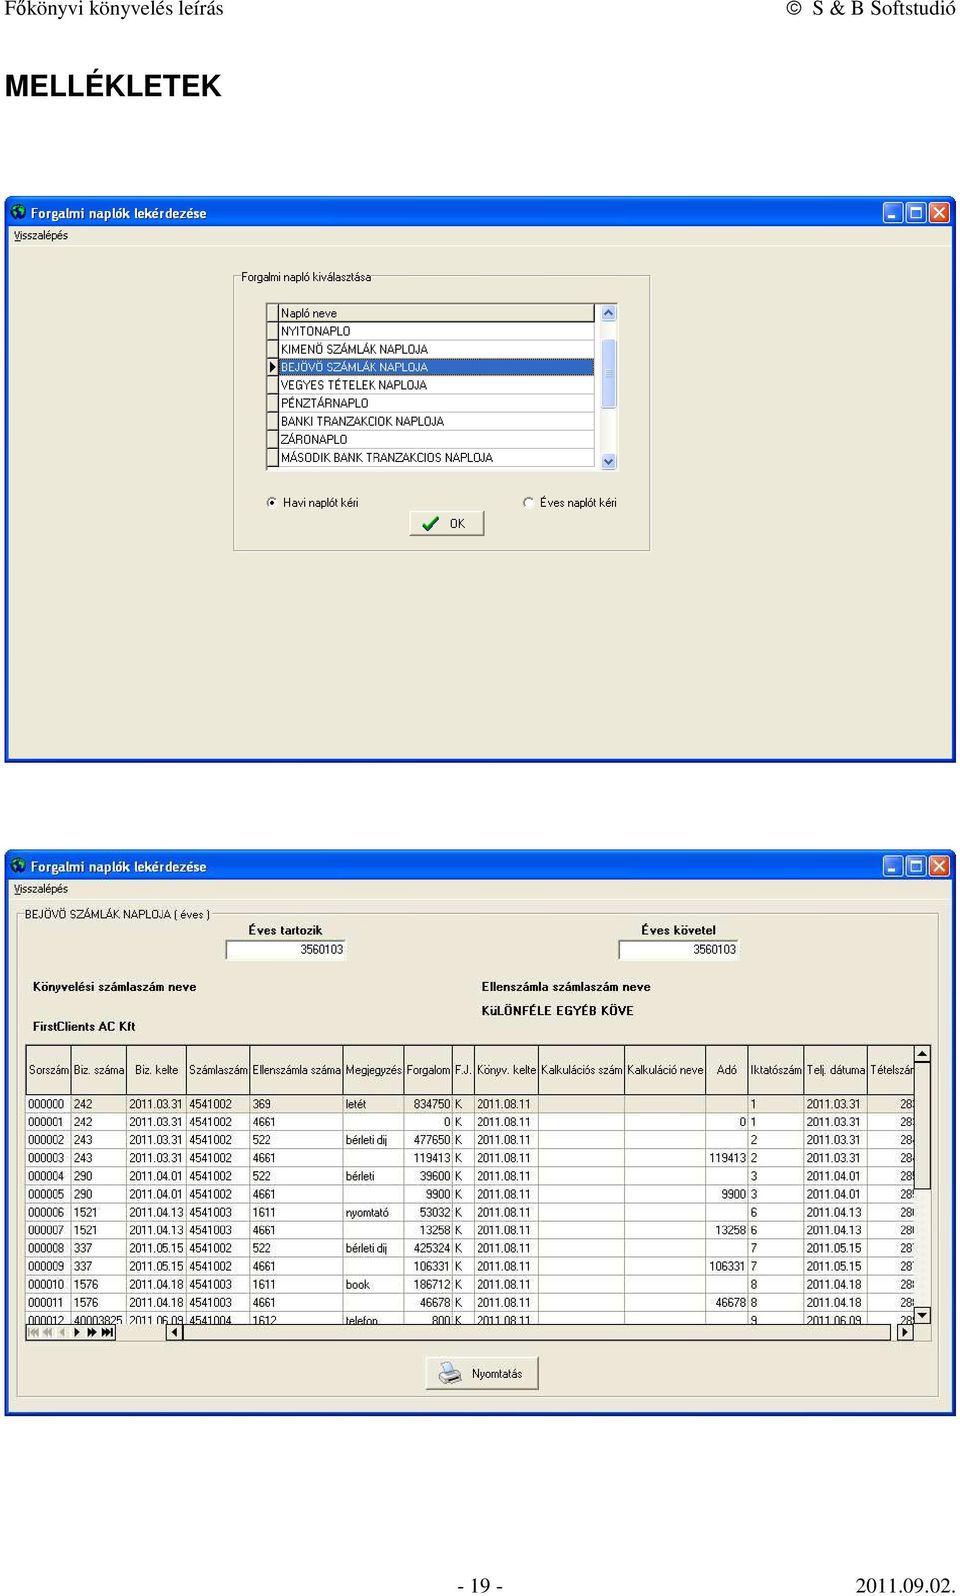Click the Megjegyzés cell 'nyomtató'
The width and height of the screenshot is (960, 1596).
pyautogui.click(x=374, y=1212)
